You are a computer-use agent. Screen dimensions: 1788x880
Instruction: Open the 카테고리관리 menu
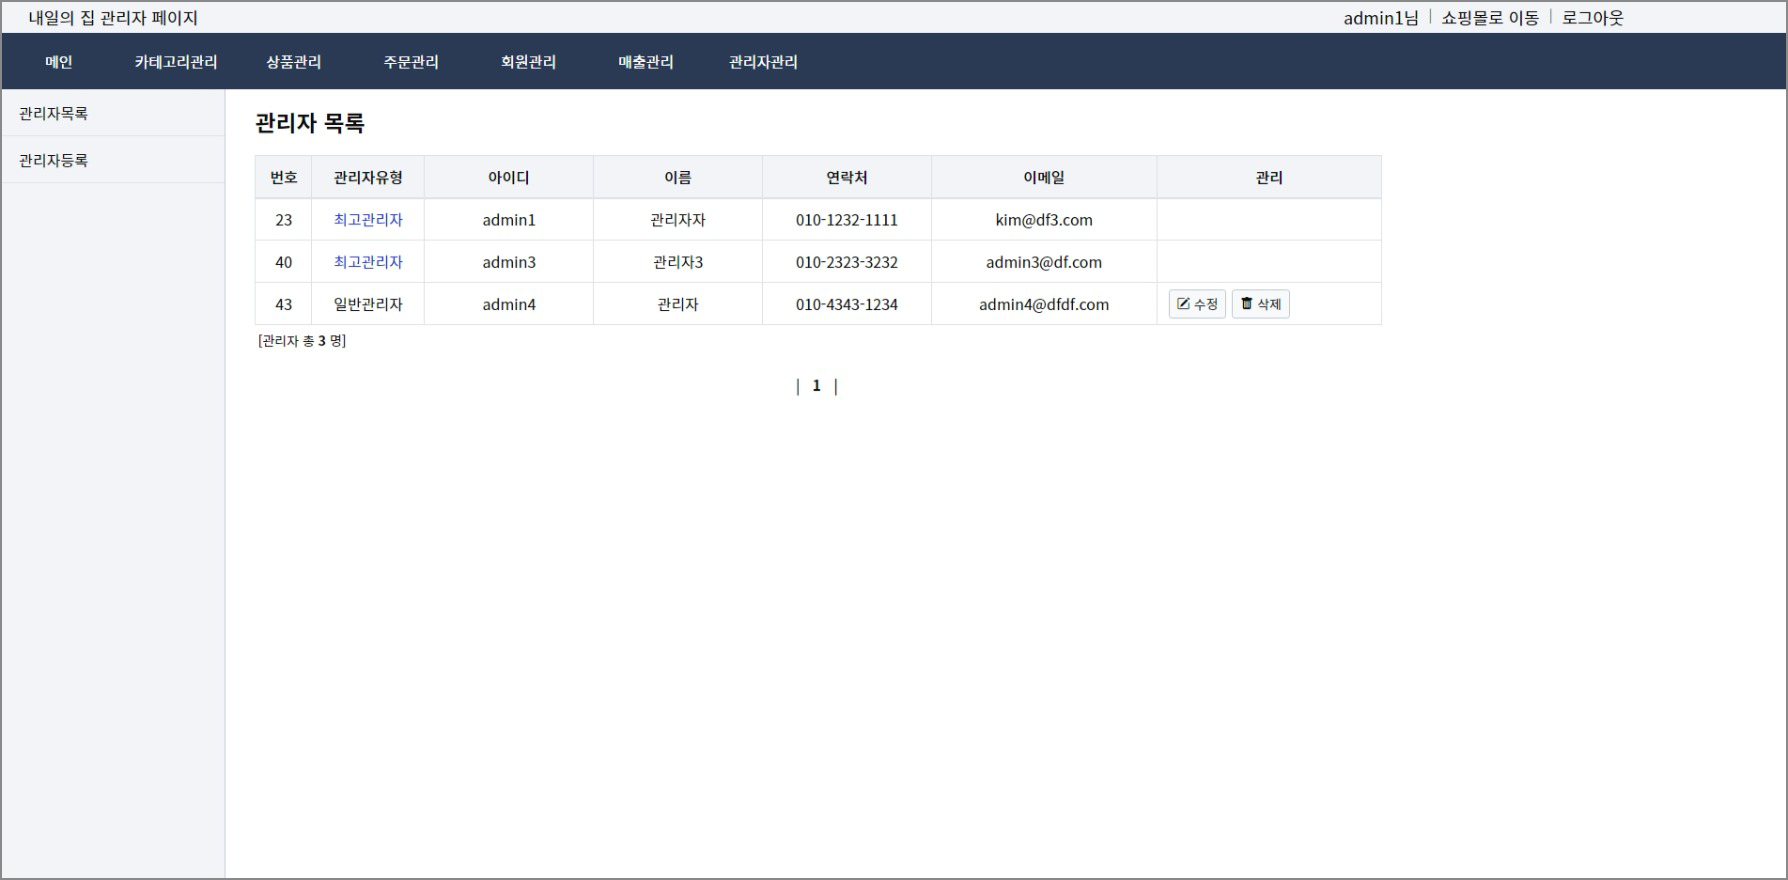[x=176, y=62]
